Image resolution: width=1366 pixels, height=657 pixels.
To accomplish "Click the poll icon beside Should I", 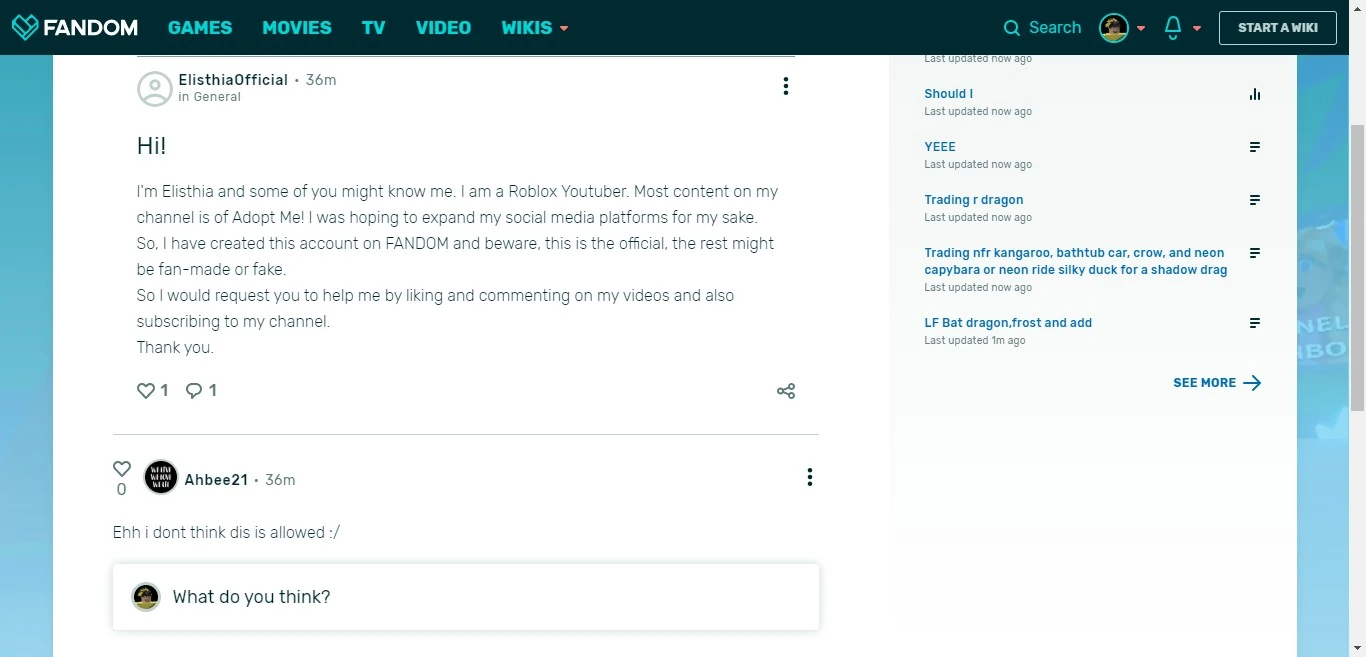I will [x=1255, y=94].
